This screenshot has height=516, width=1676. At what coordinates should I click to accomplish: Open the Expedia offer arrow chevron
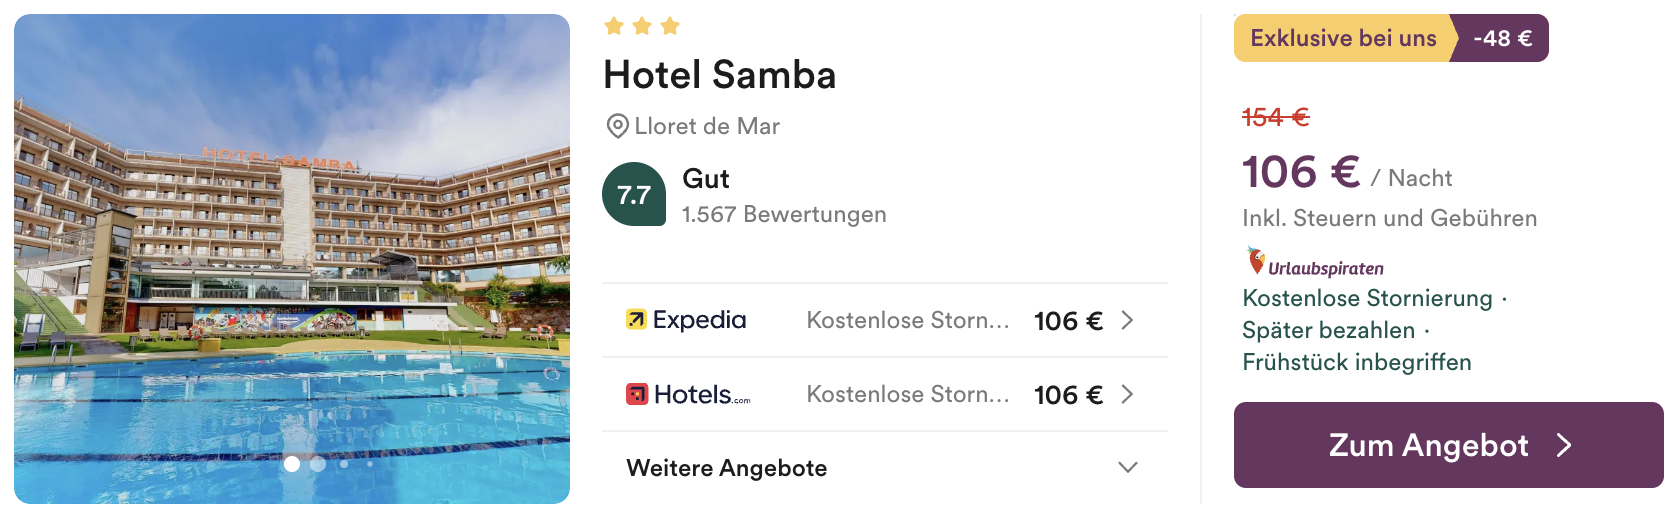click(x=1127, y=320)
